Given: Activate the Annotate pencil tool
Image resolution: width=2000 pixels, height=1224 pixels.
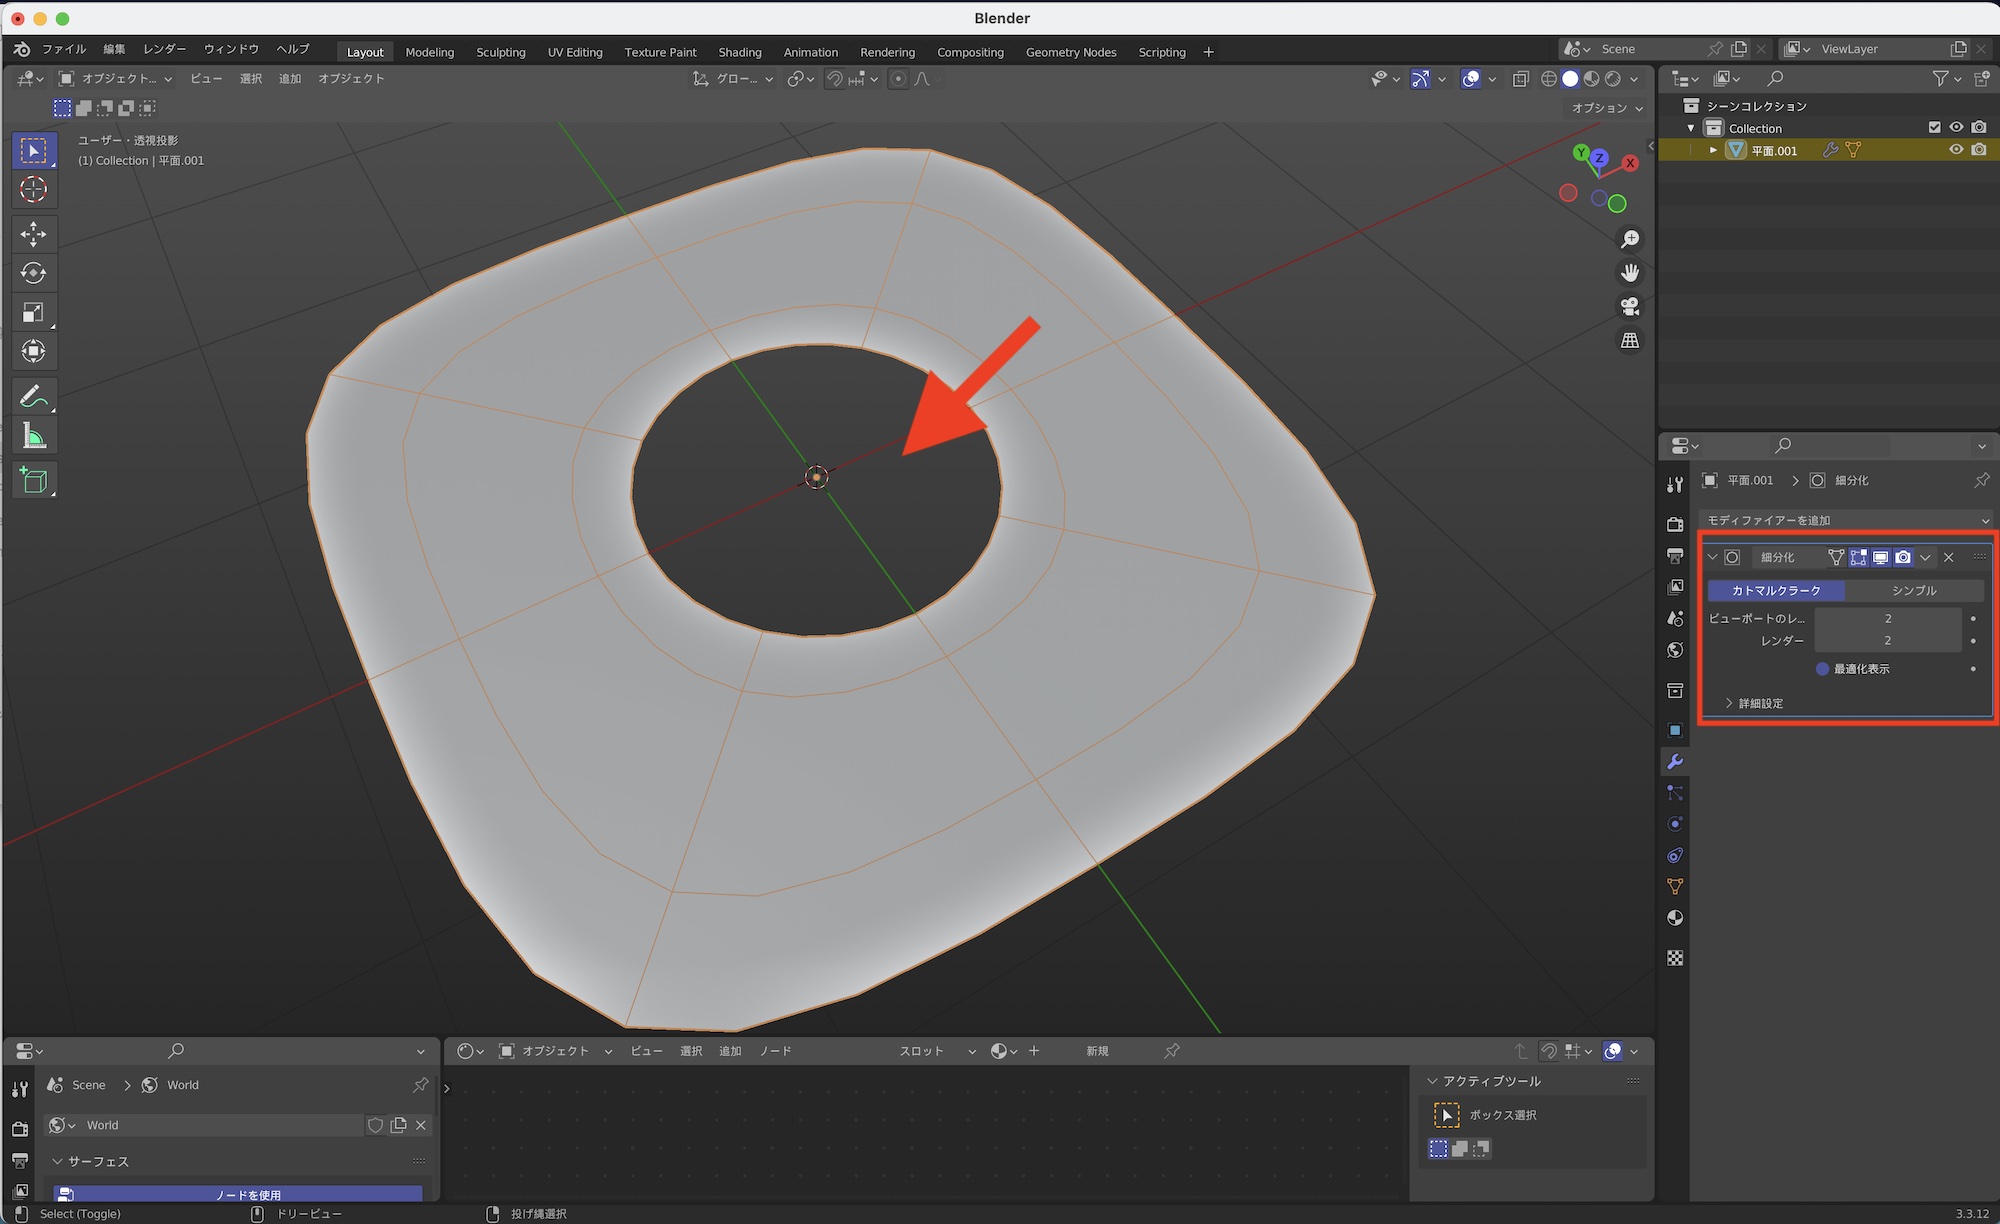Looking at the screenshot, I should tap(33, 397).
